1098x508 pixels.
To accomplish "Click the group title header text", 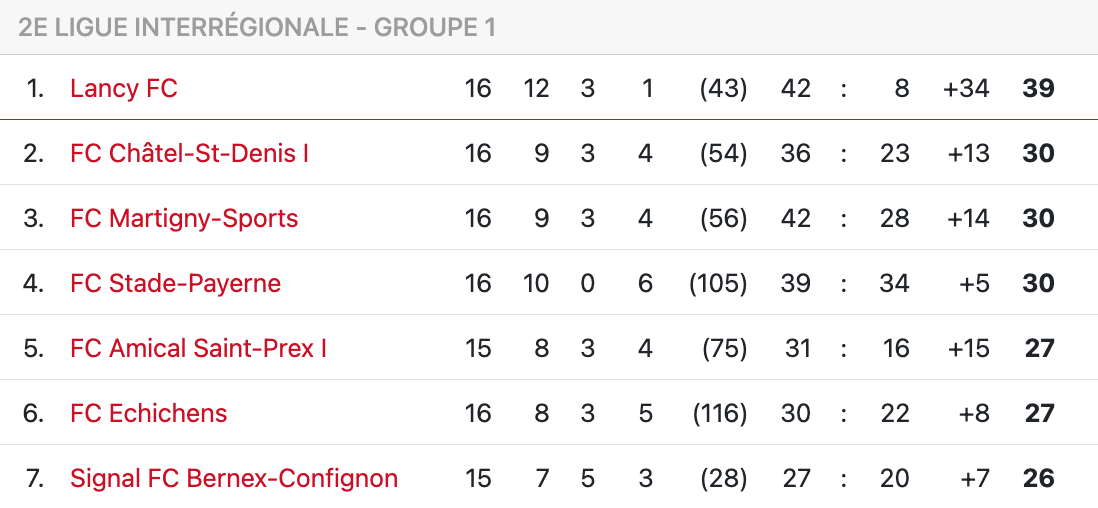I will tap(257, 27).
